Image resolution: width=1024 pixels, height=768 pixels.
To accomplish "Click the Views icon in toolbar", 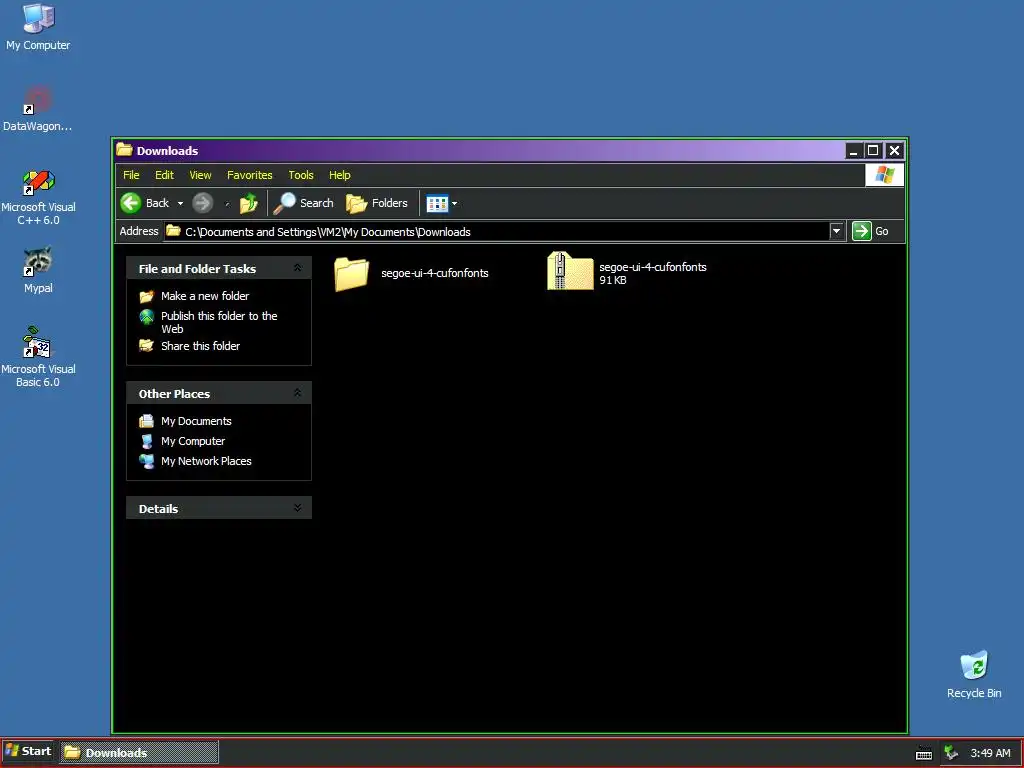I will (x=437, y=204).
